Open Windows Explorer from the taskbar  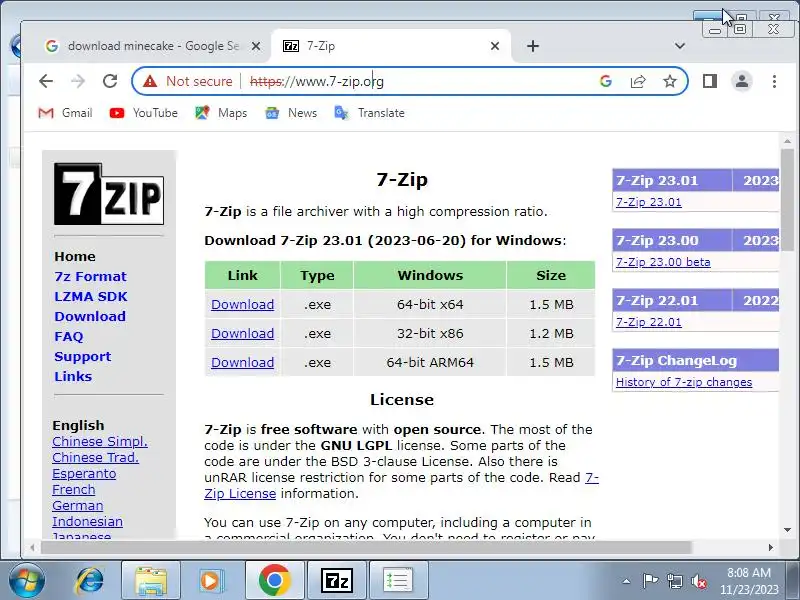pos(151,581)
